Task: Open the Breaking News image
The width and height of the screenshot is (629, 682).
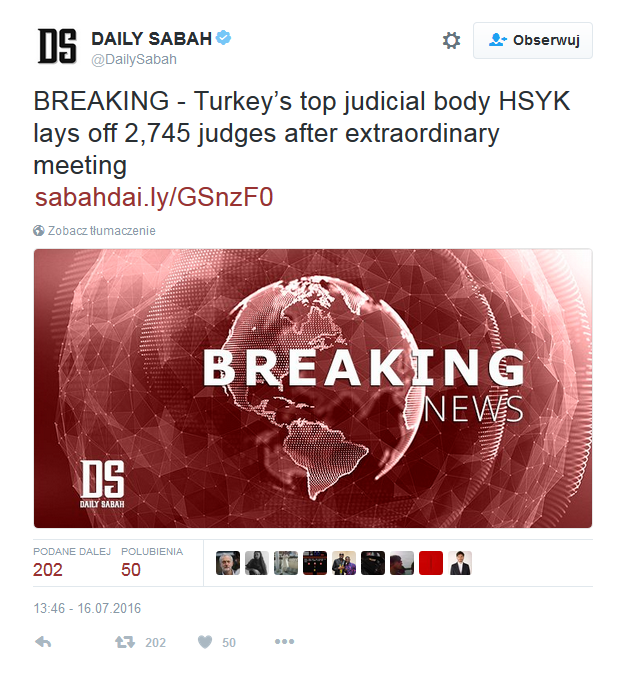Action: pyautogui.click(x=313, y=388)
